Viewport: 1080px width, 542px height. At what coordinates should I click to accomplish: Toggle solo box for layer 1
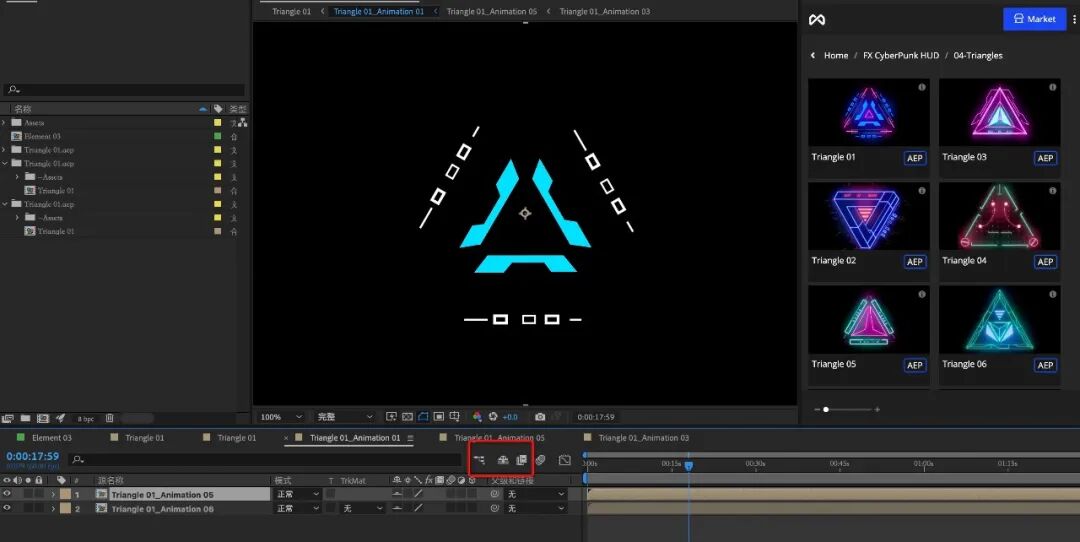click(x=28, y=494)
